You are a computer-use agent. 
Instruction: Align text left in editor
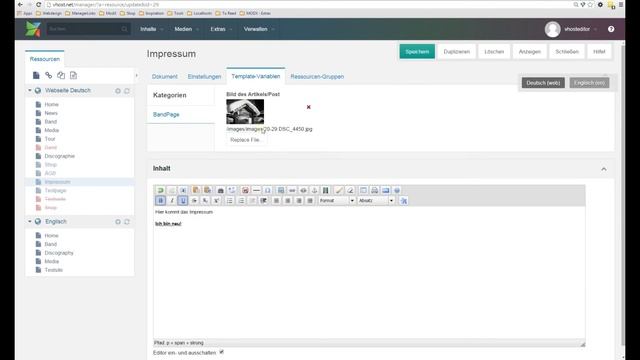tap(276, 200)
